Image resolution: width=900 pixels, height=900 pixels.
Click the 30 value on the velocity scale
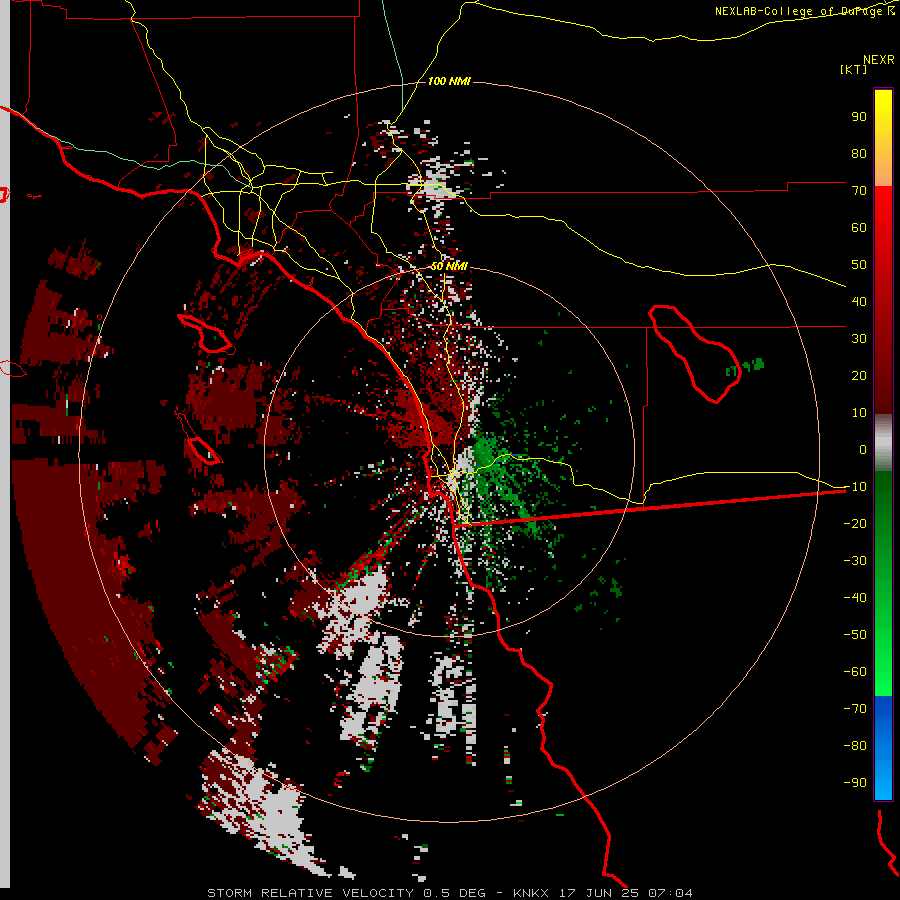(859, 339)
